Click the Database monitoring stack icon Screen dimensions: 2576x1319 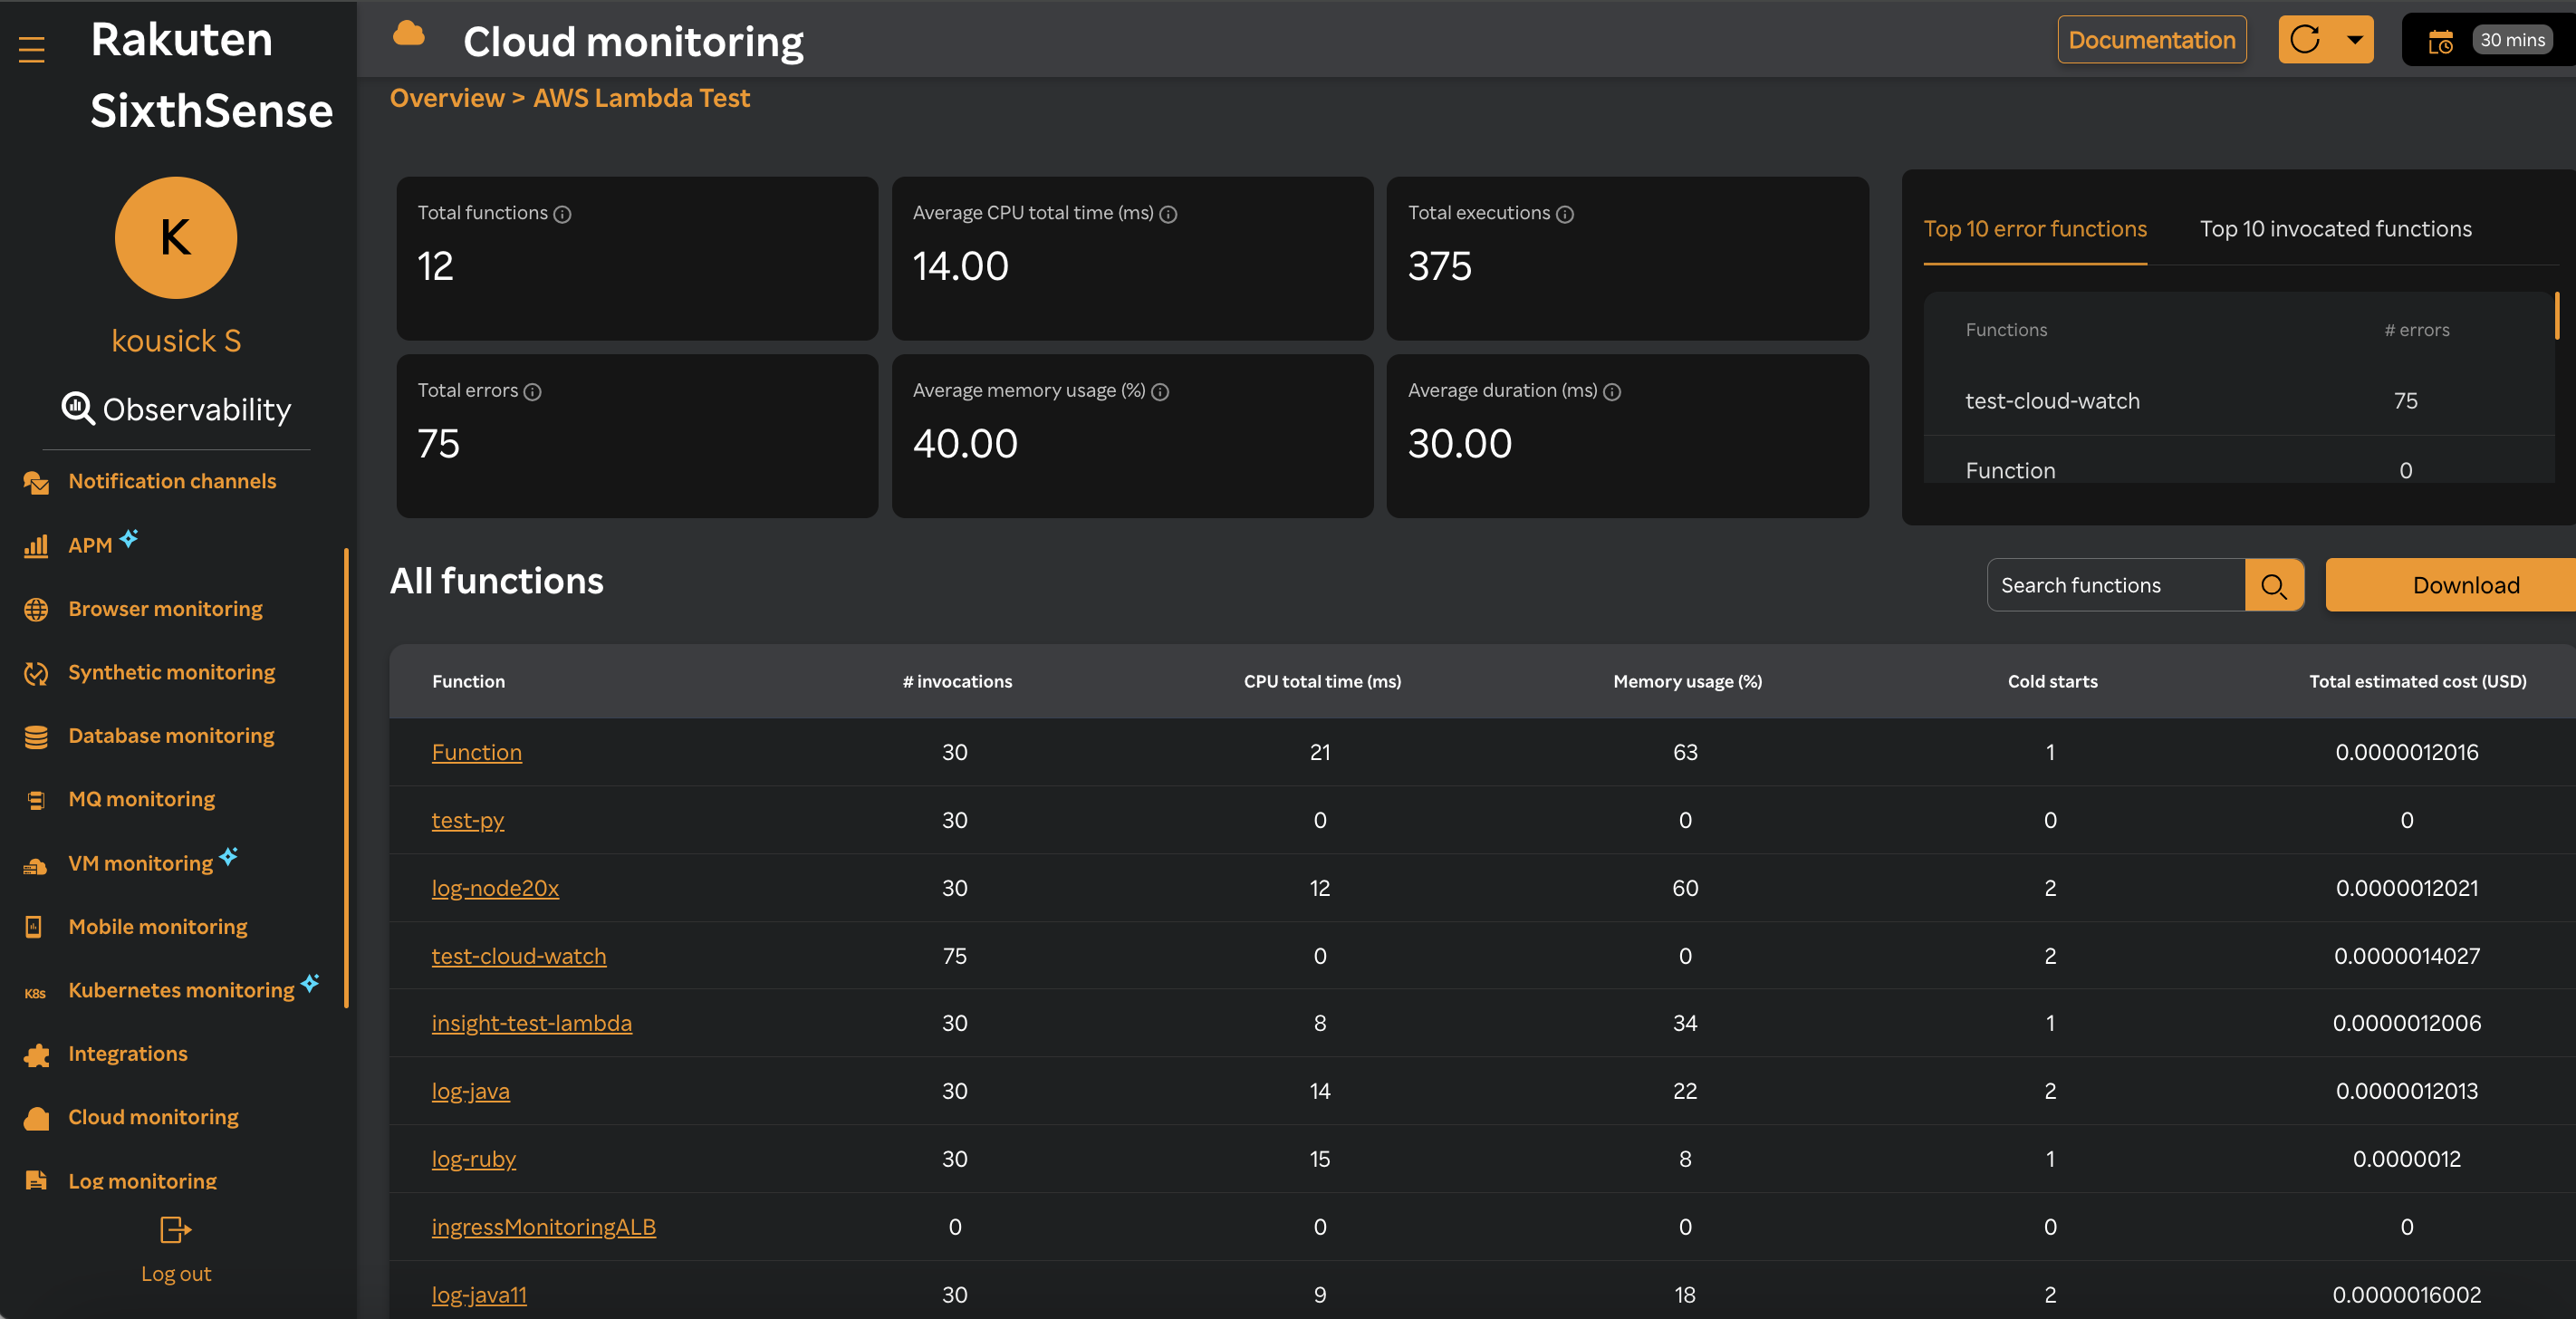pyautogui.click(x=36, y=737)
